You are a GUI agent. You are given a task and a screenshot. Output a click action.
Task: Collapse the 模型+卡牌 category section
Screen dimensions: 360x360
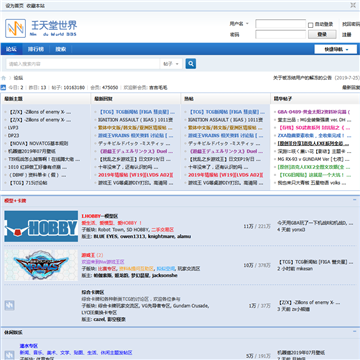(355, 200)
